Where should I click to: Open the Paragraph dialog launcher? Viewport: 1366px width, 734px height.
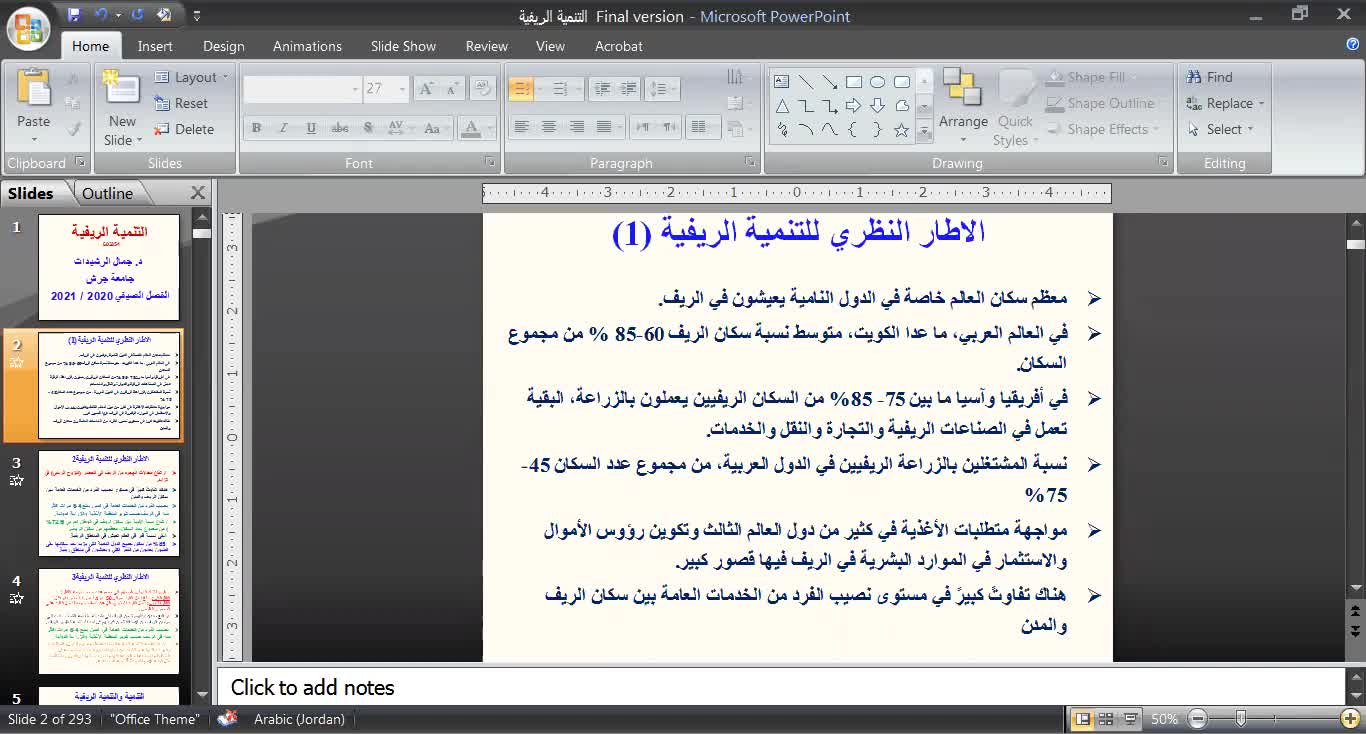(749, 162)
